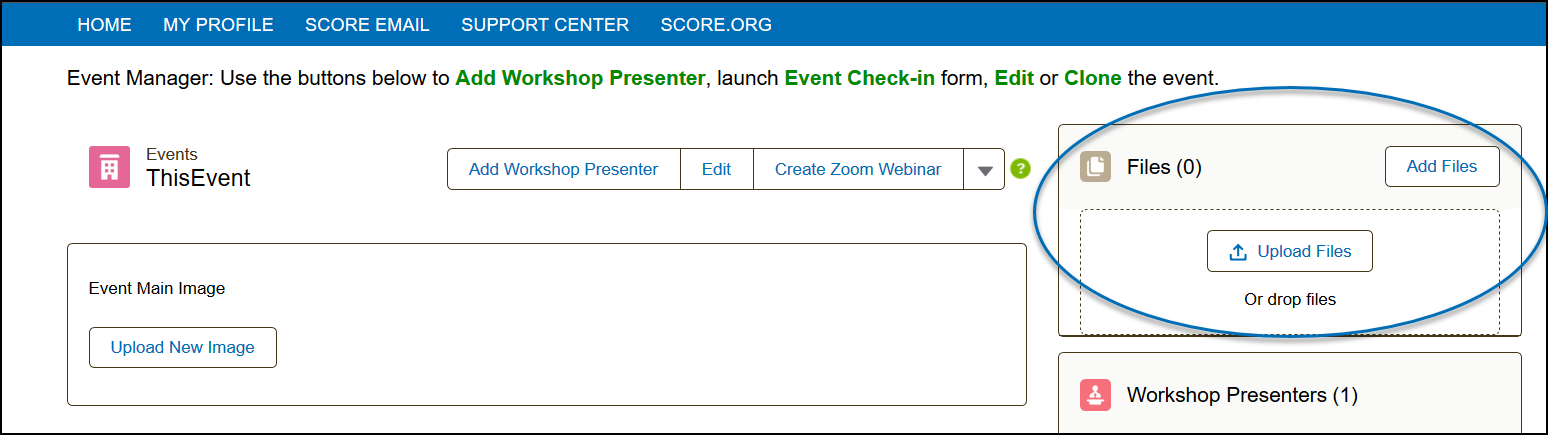Click the Upload Files button
The image size is (1548, 435).
click(x=1289, y=252)
